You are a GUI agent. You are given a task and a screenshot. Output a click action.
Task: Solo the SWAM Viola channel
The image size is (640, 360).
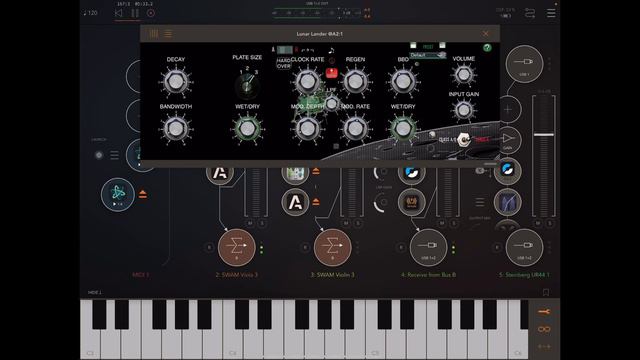[262, 223]
